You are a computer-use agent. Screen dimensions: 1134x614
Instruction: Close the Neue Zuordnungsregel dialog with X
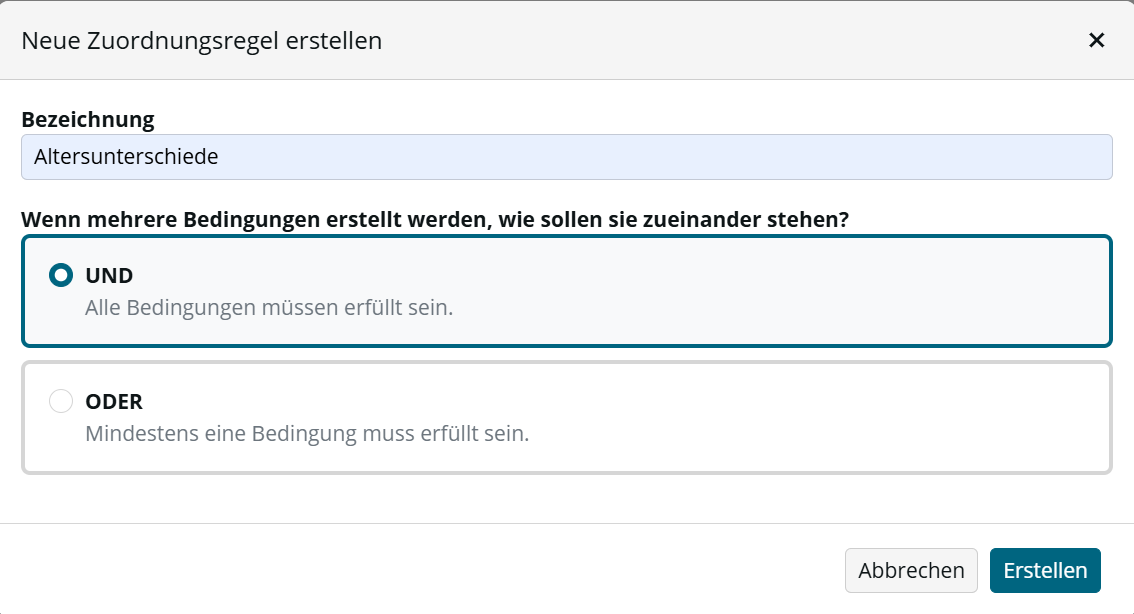[x=1096, y=40]
